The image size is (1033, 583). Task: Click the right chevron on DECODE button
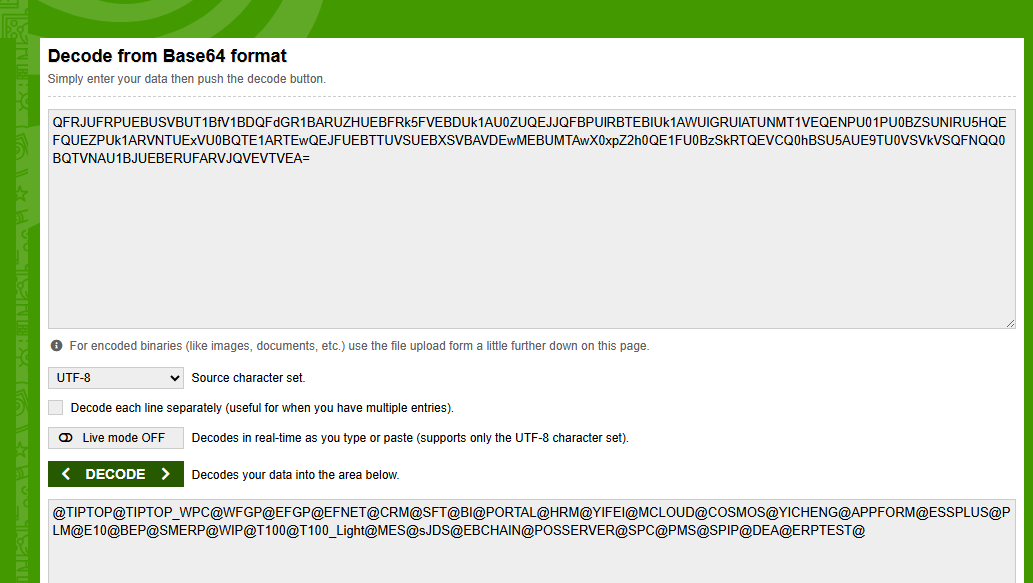click(x=166, y=474)
